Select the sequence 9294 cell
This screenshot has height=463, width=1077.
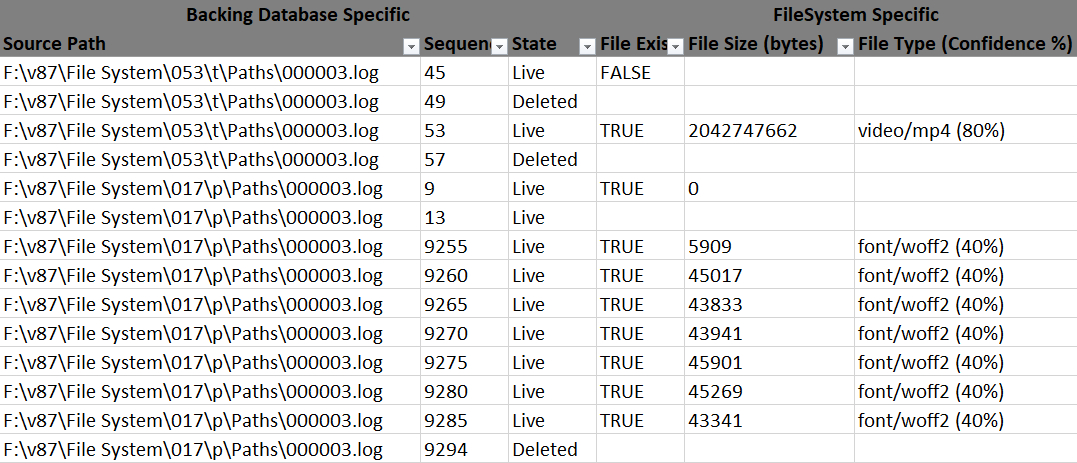[x=464, y=449]
